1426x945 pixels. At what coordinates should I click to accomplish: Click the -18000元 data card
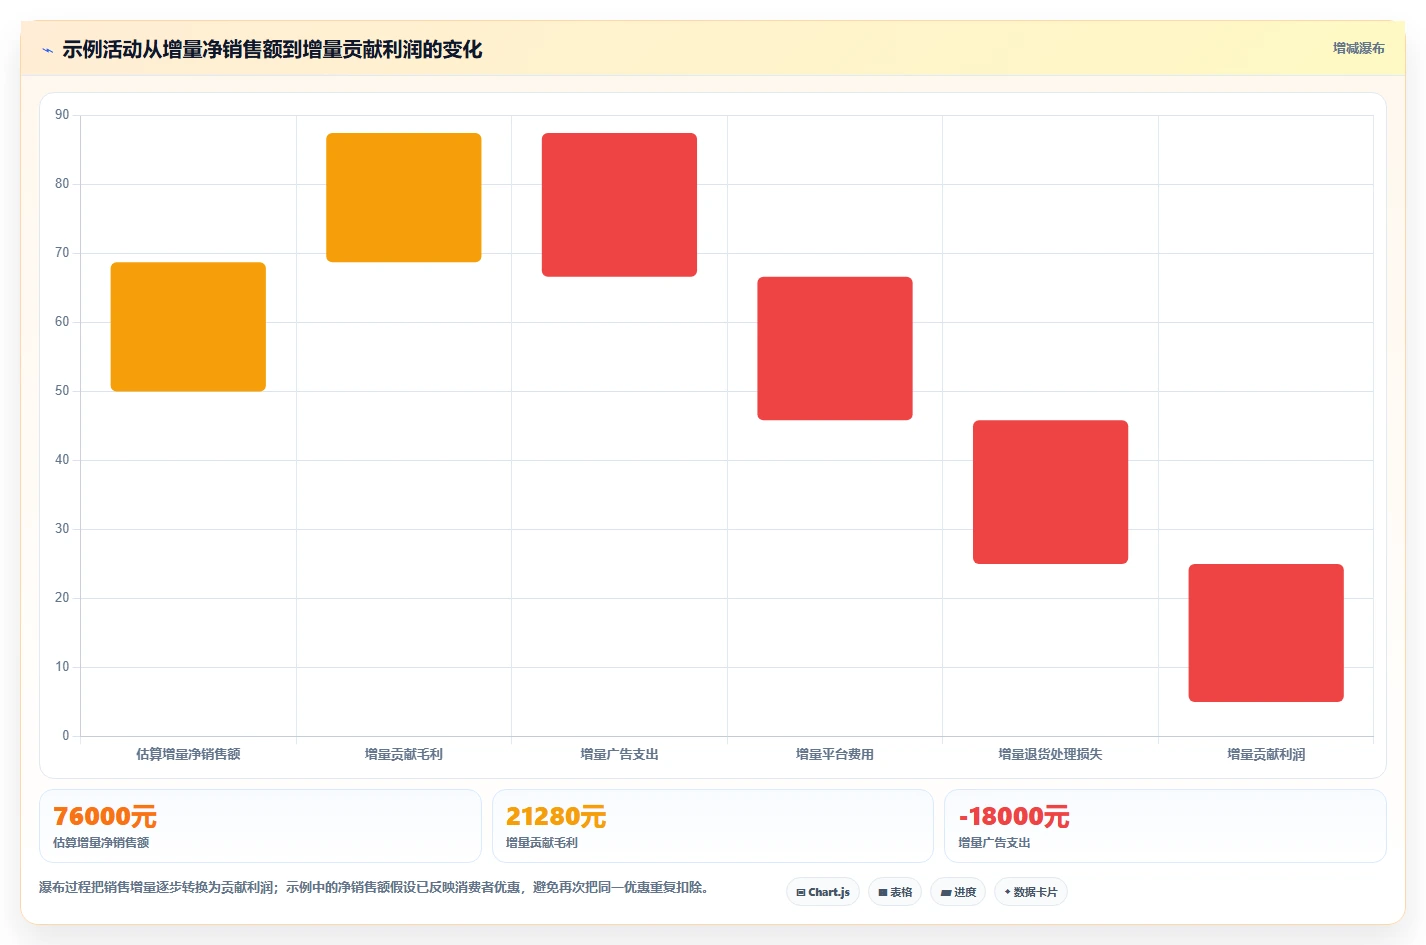pos(1165,826)
